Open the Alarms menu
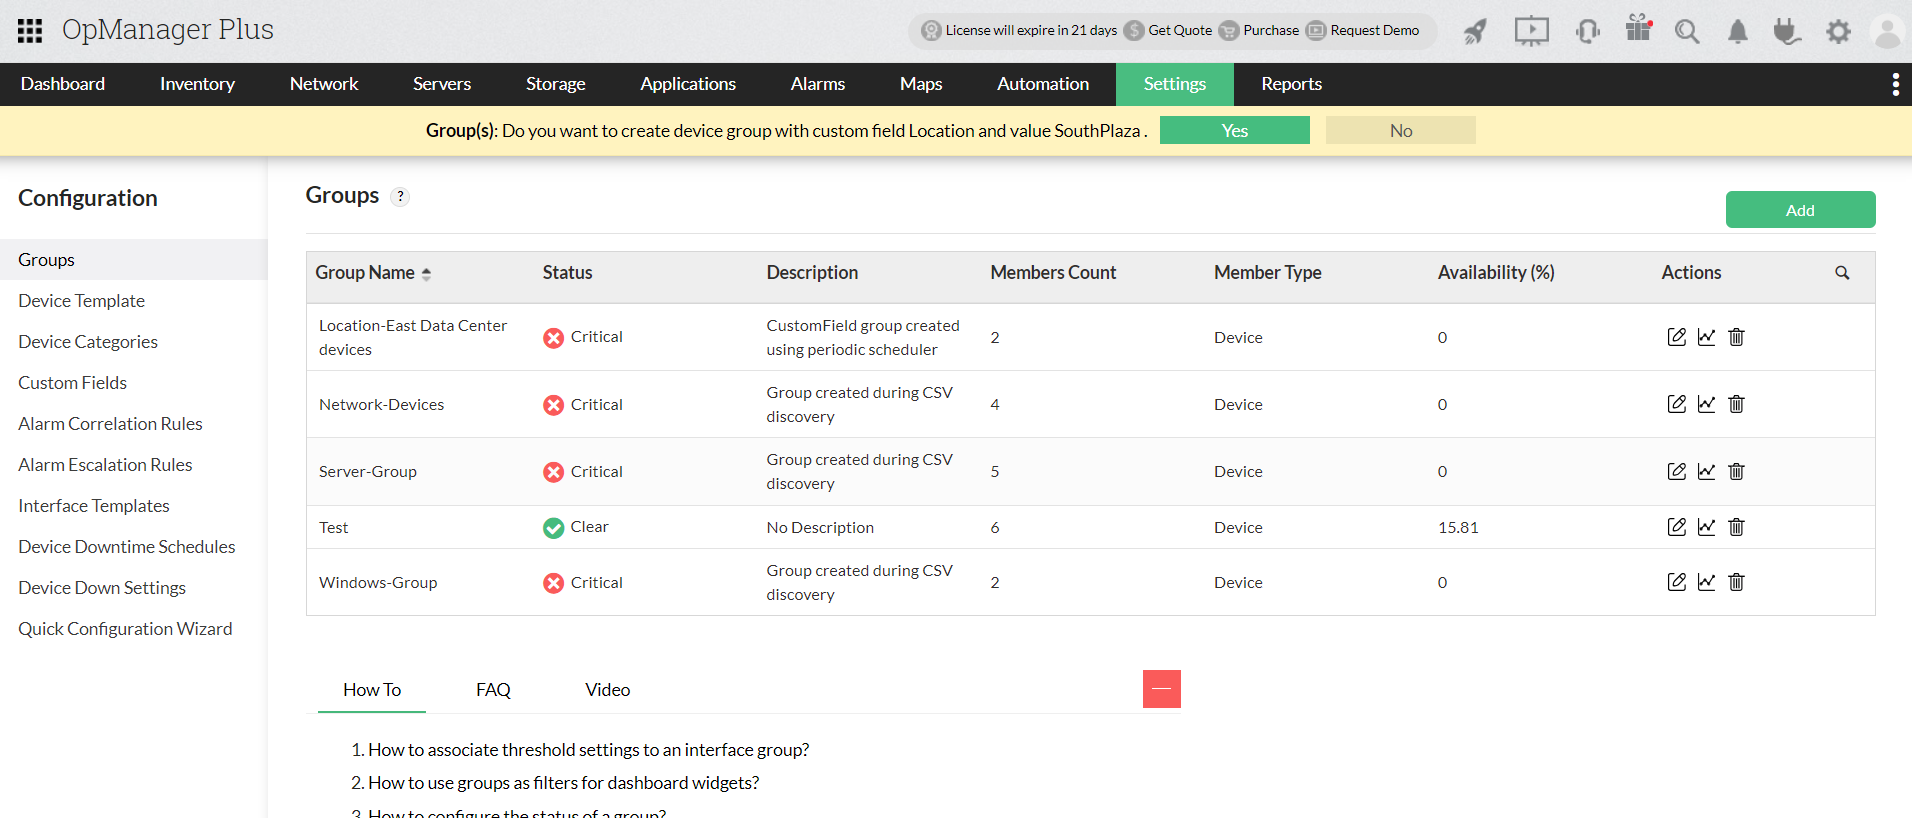1912x818 pixels. [817, 85]
